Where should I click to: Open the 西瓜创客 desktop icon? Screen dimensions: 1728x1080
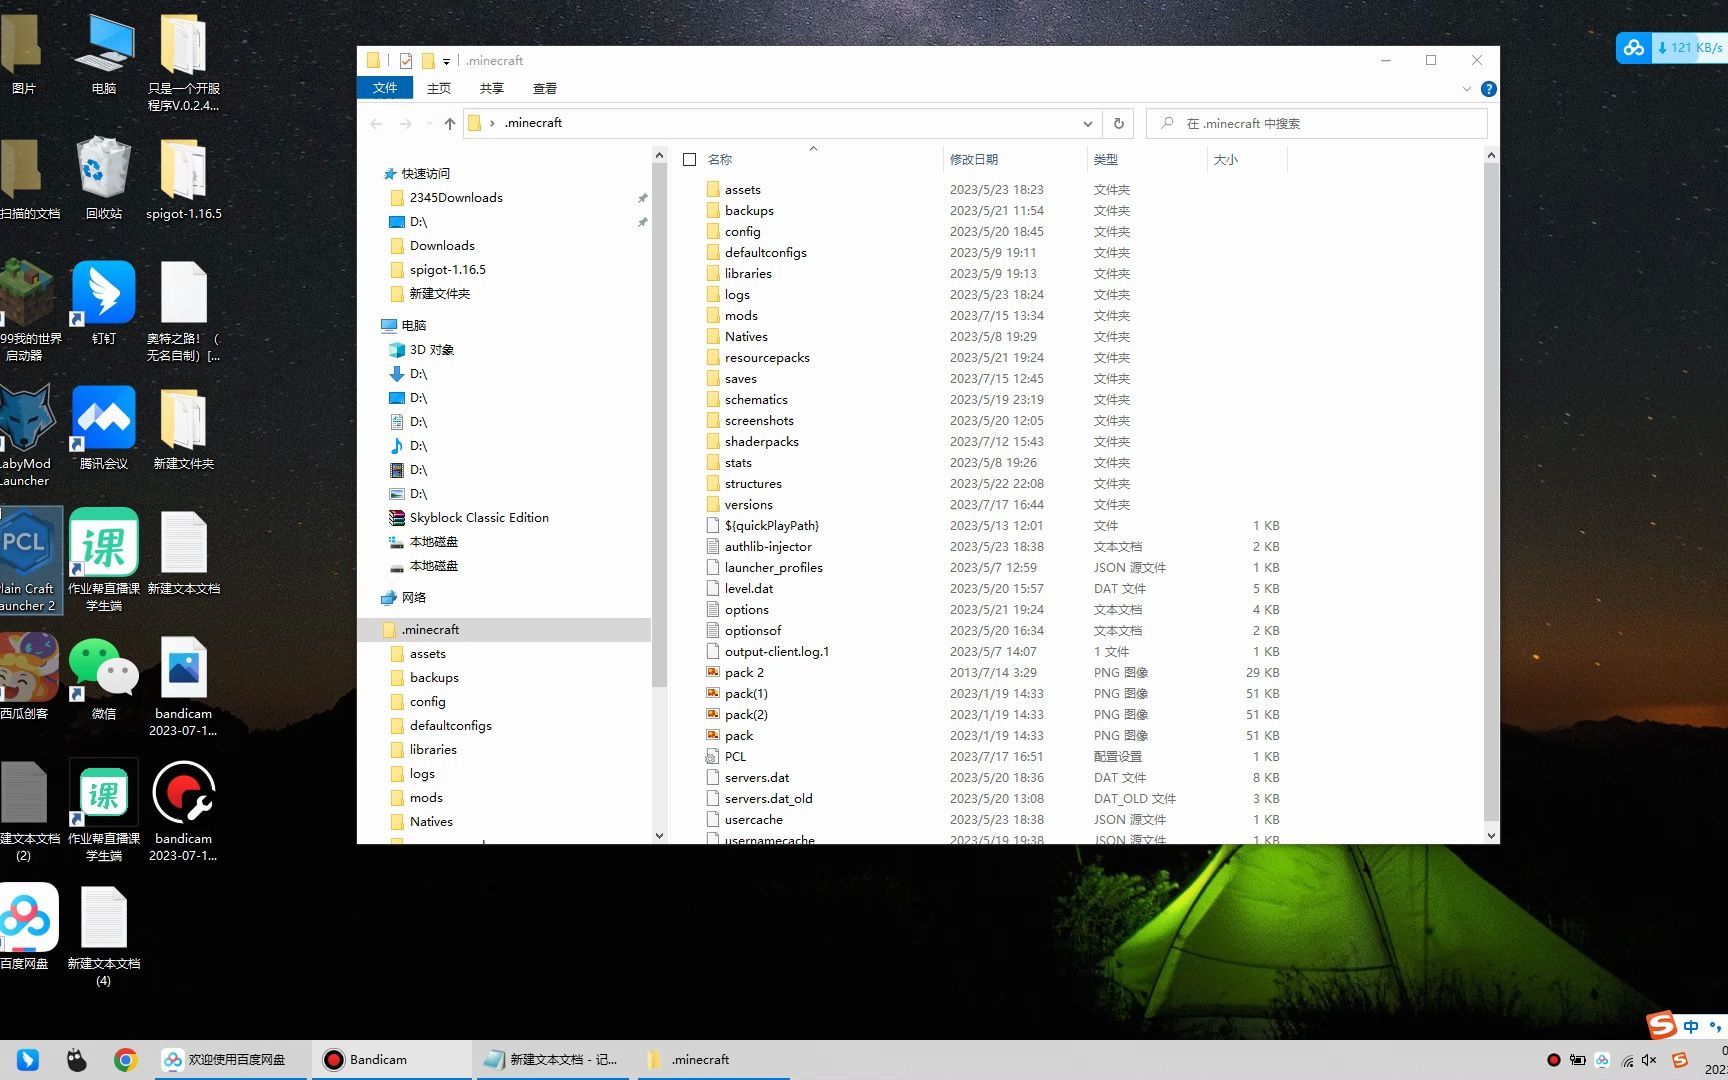(x=27, y=678)
